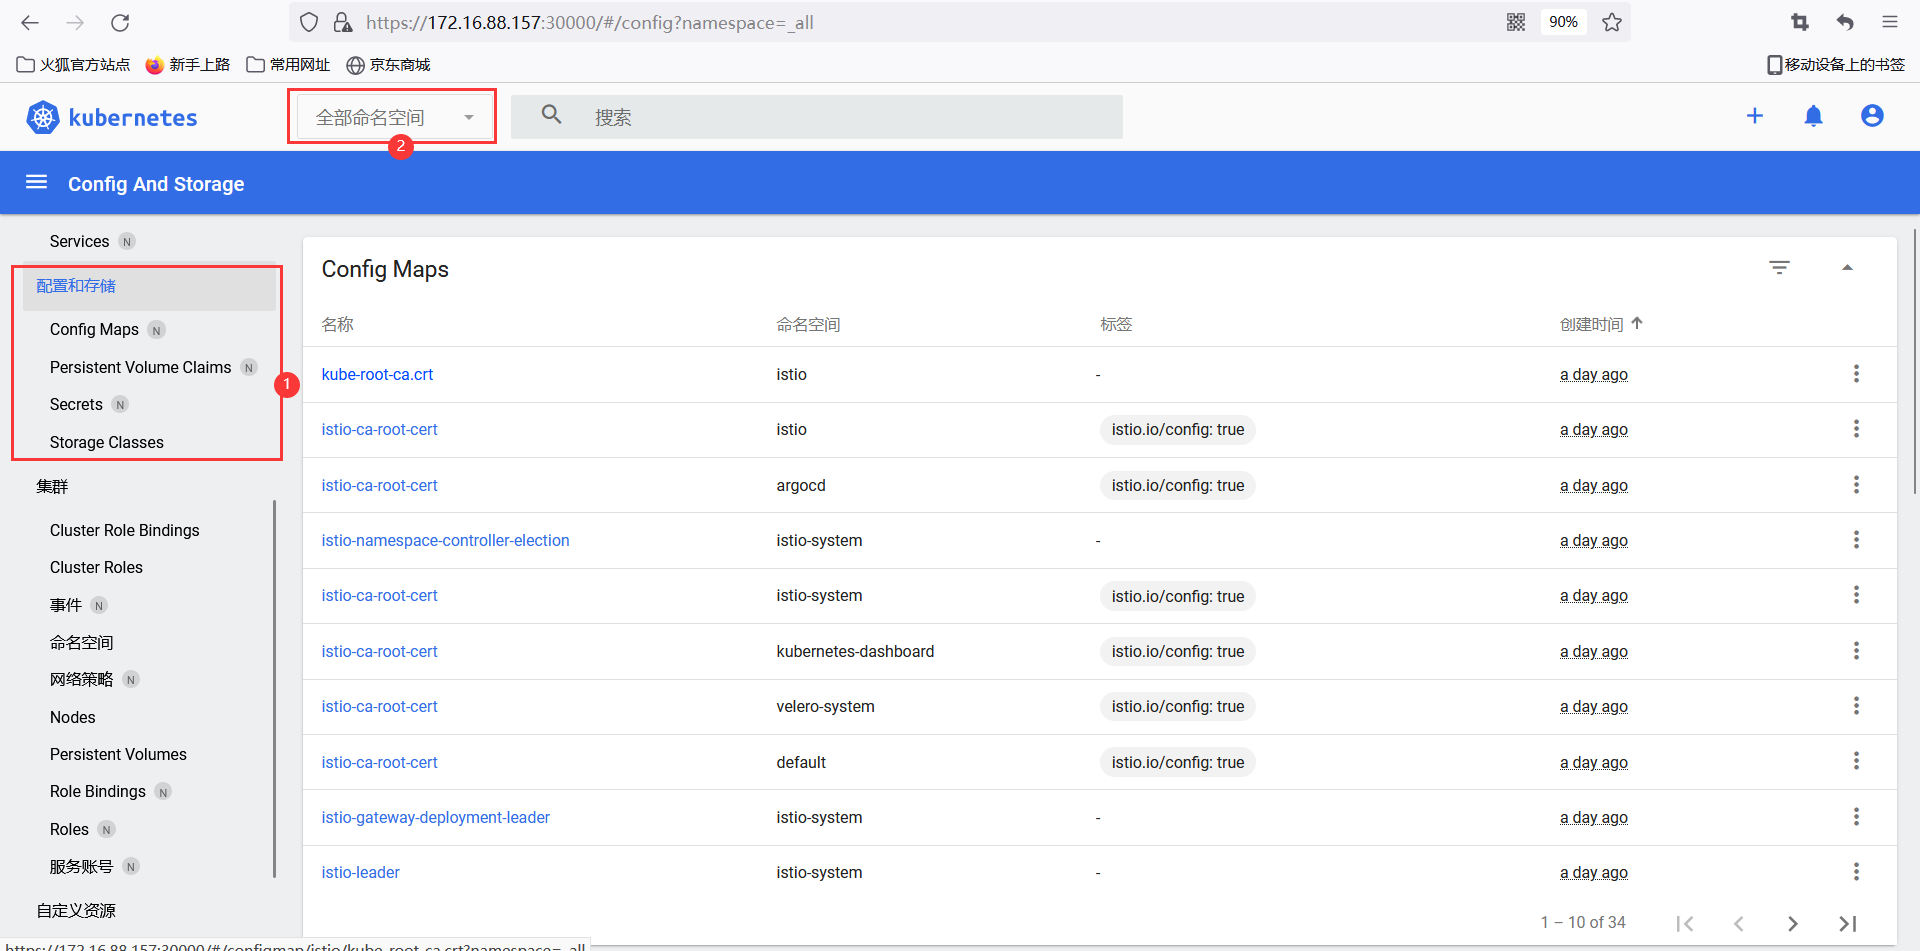Reload the page with refresh icon
Image resolution: width=1920 pixels, height=951 pixels.
coord(120,22)
